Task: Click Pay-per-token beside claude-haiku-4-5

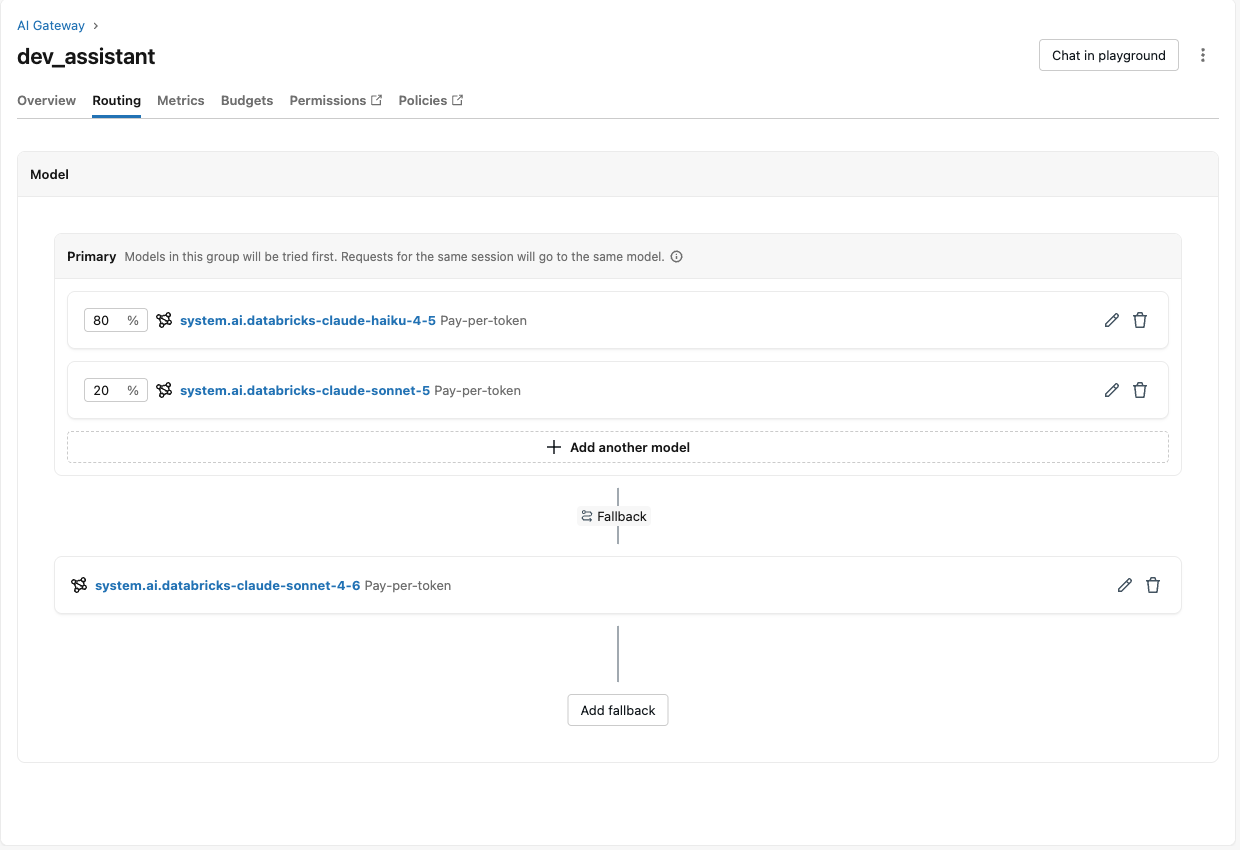Action: click(x=483, y=320)
